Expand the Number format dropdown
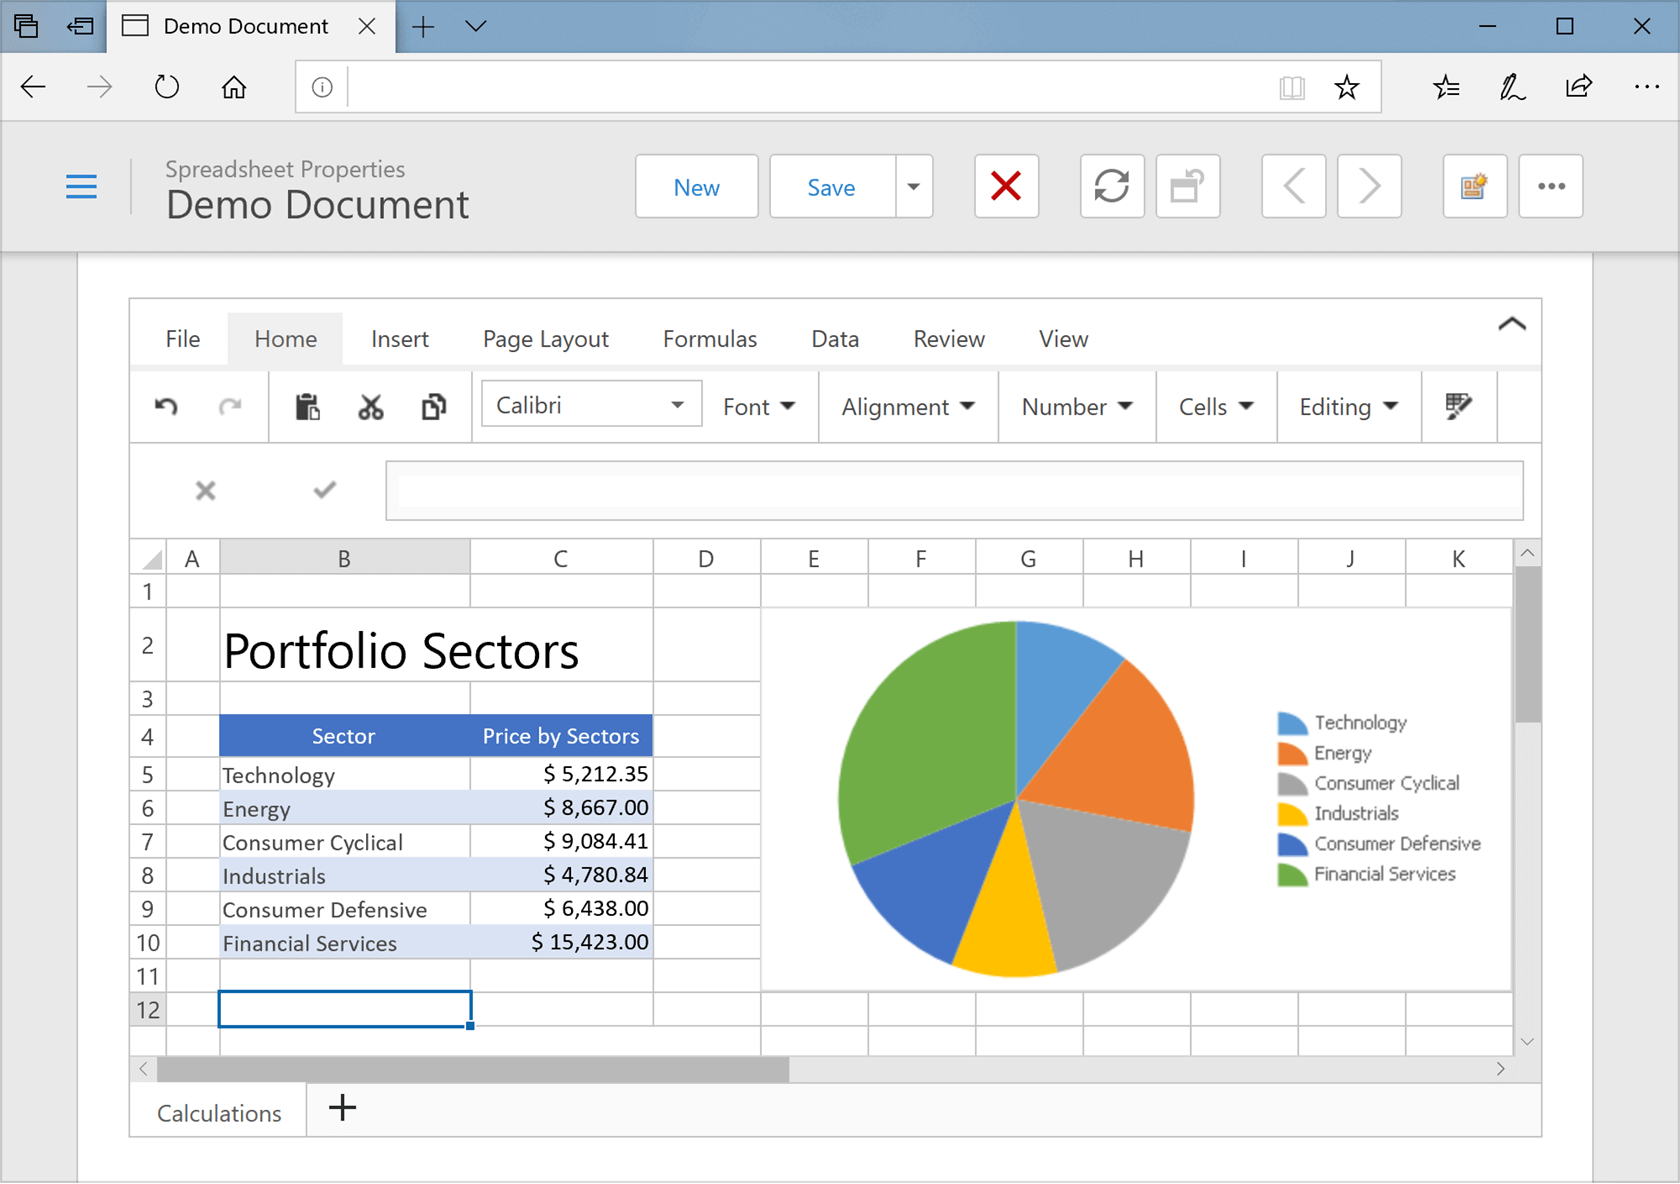1680x1184 pixels. coord(1076,407)
